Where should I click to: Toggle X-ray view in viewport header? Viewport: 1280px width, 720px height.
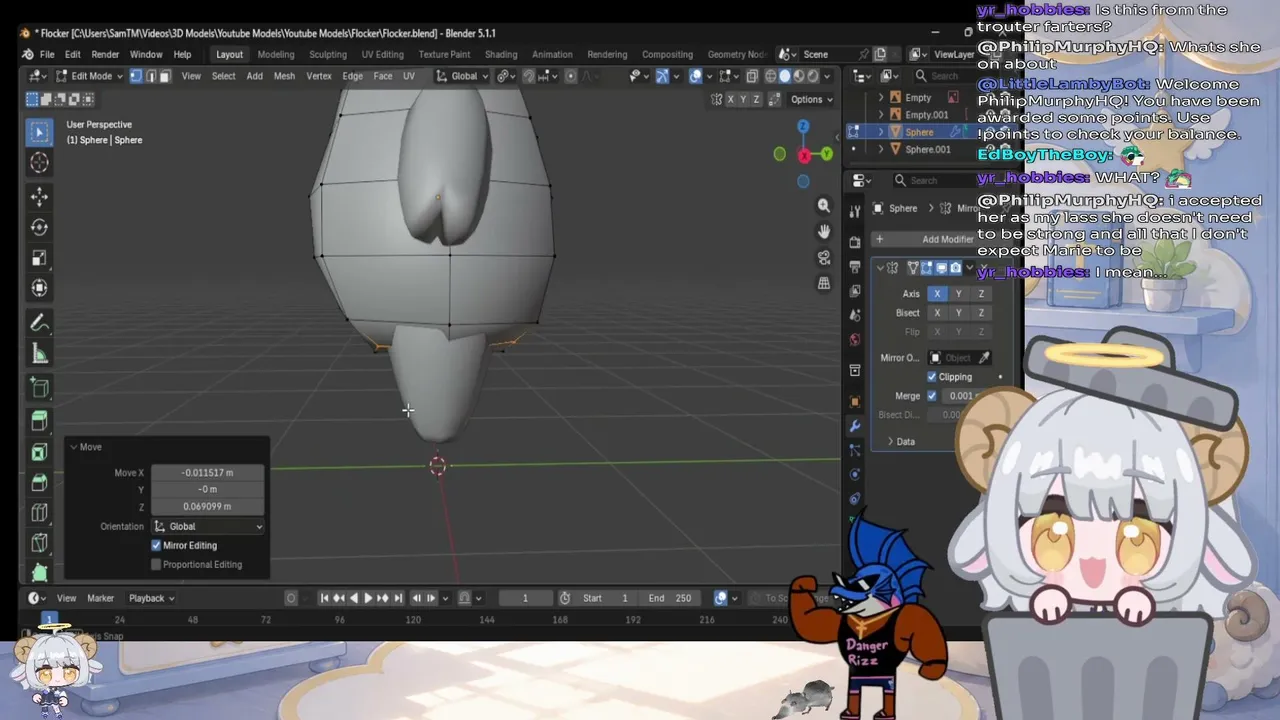pyautogui.click(x=752, y=76)
